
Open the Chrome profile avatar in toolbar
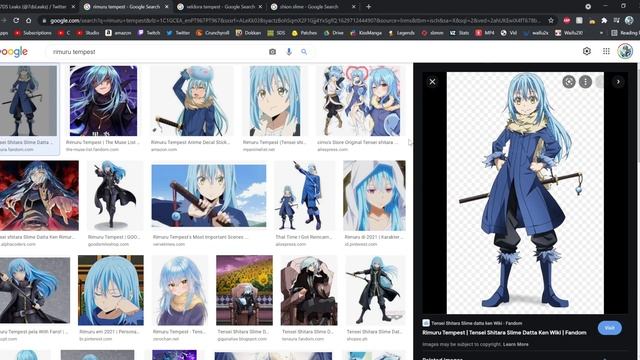tap(629, 20)
